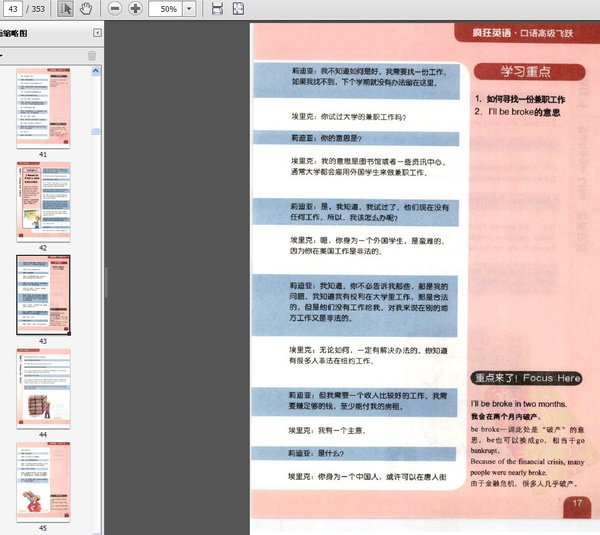Open page 41 thumbnail
Viewport: 600px width, 535px height.
pyautogui.click(x=43, y=109)
